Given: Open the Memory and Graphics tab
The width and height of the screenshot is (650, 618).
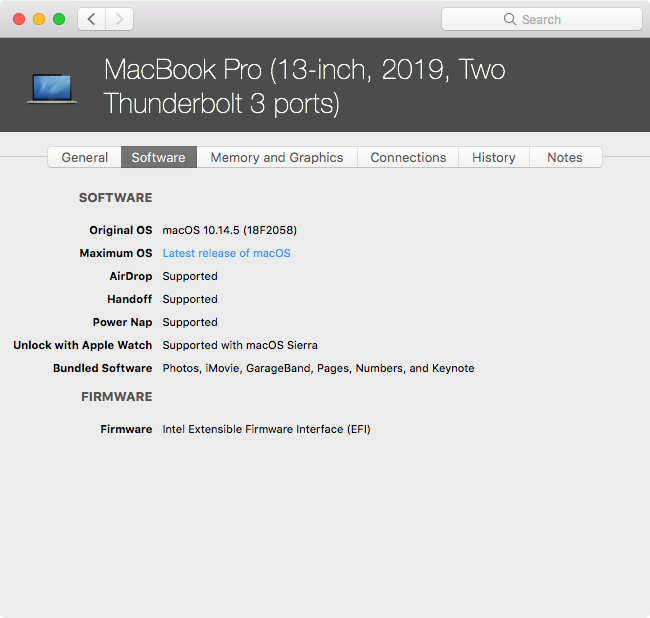Looking at the screenshot, I should pos(276,157).
